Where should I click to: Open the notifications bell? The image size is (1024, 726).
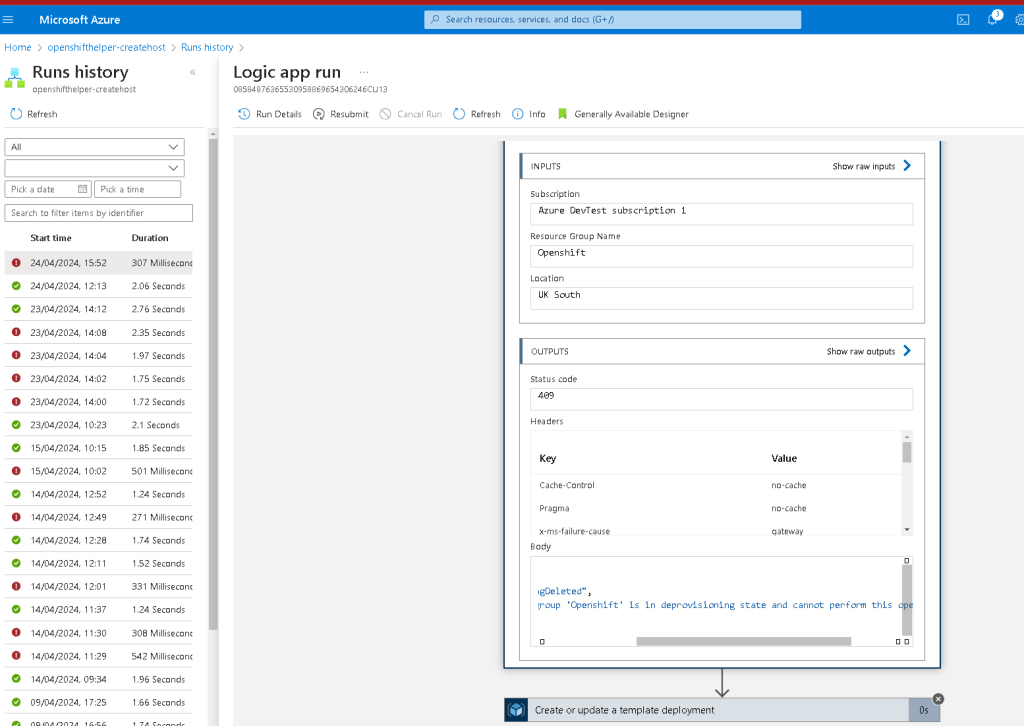993,19
